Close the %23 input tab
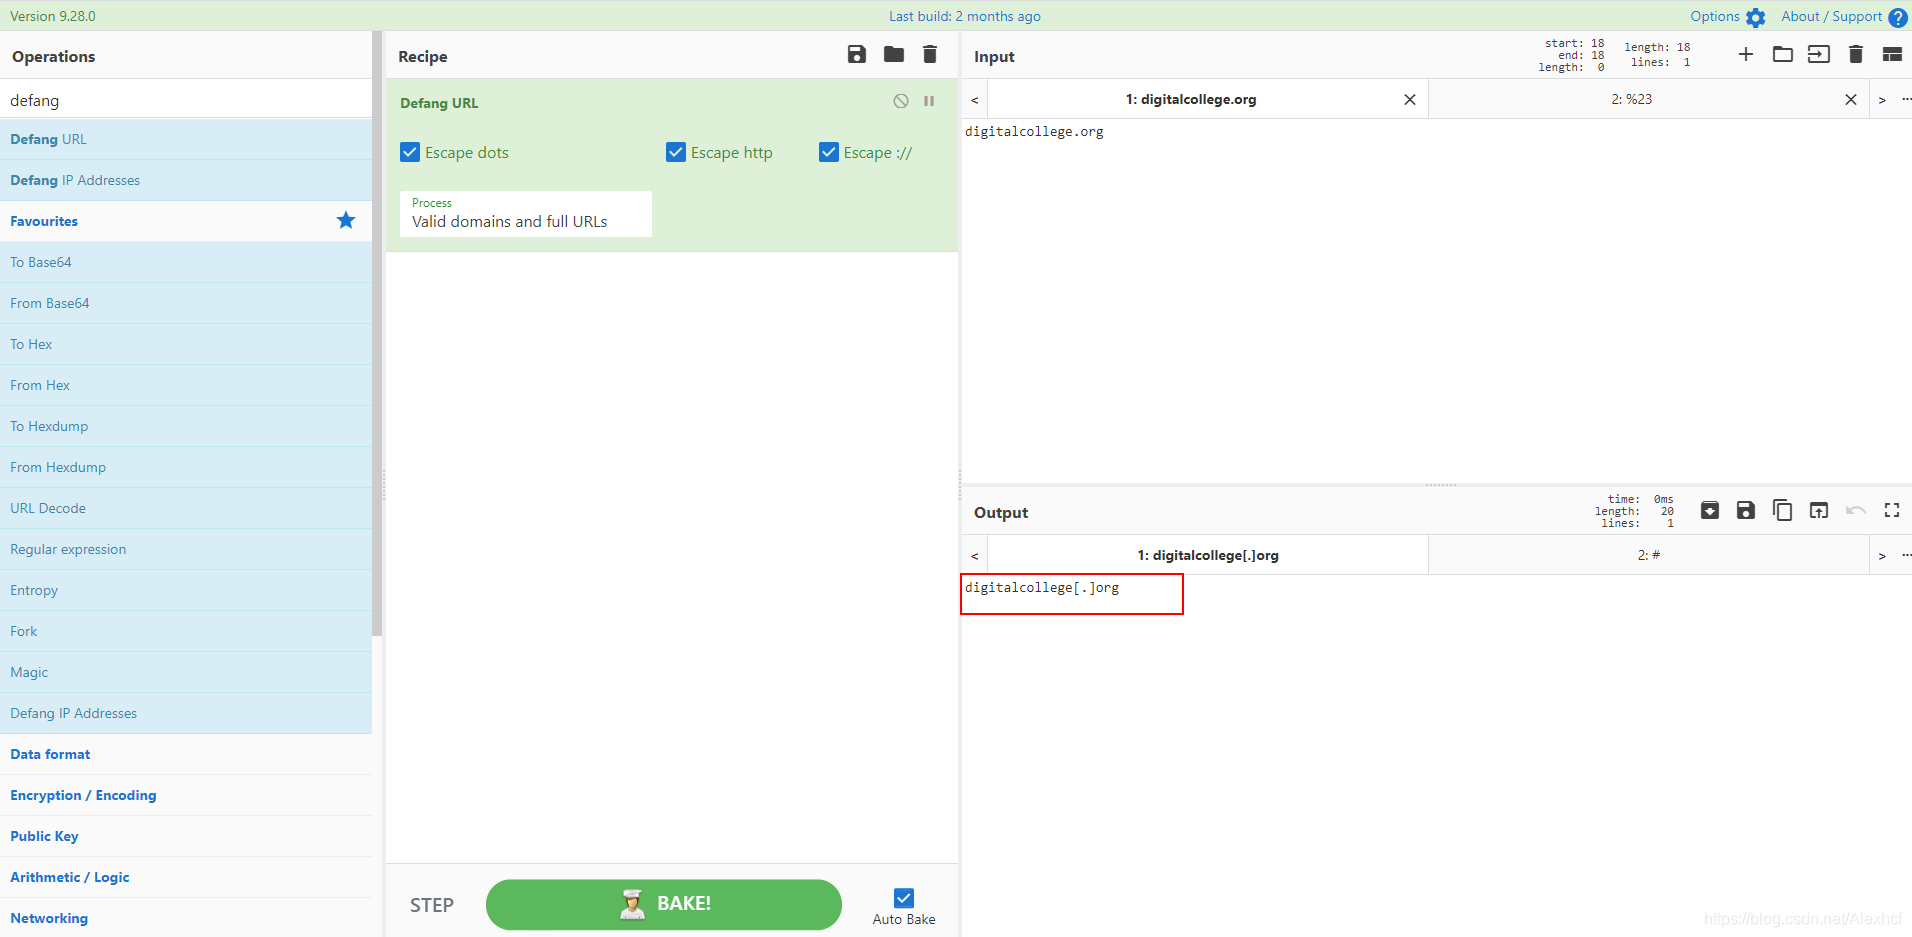Viewport: 1912px width, 937px height. pyautogui.click(x=1851, y=99)
